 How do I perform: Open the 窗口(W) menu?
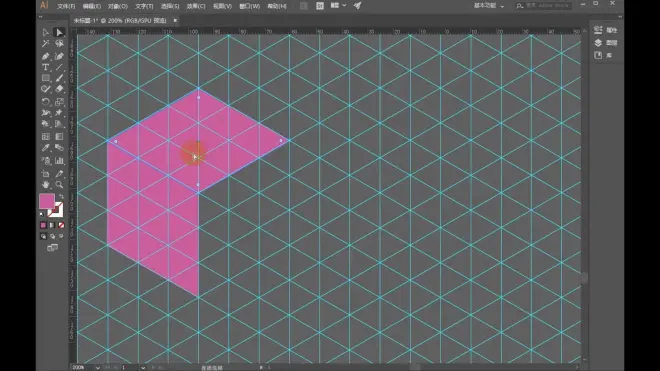[x=250, y=6]
